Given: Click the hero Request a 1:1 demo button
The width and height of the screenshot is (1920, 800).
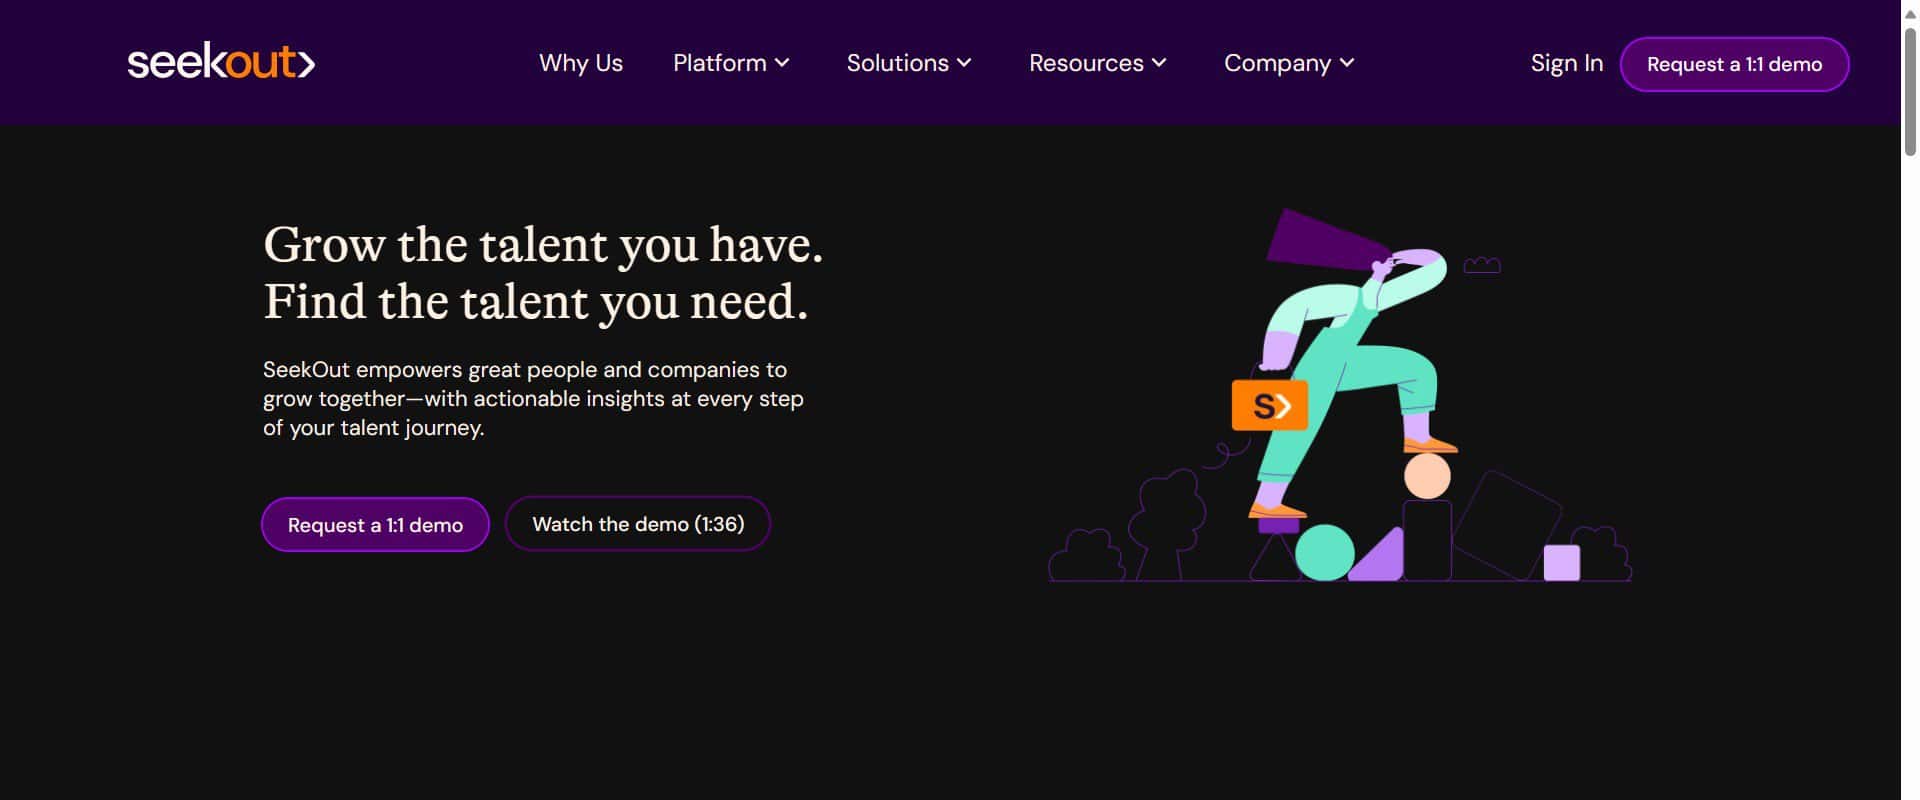Looking at the screenshot, I should click(x=375, y=524).
